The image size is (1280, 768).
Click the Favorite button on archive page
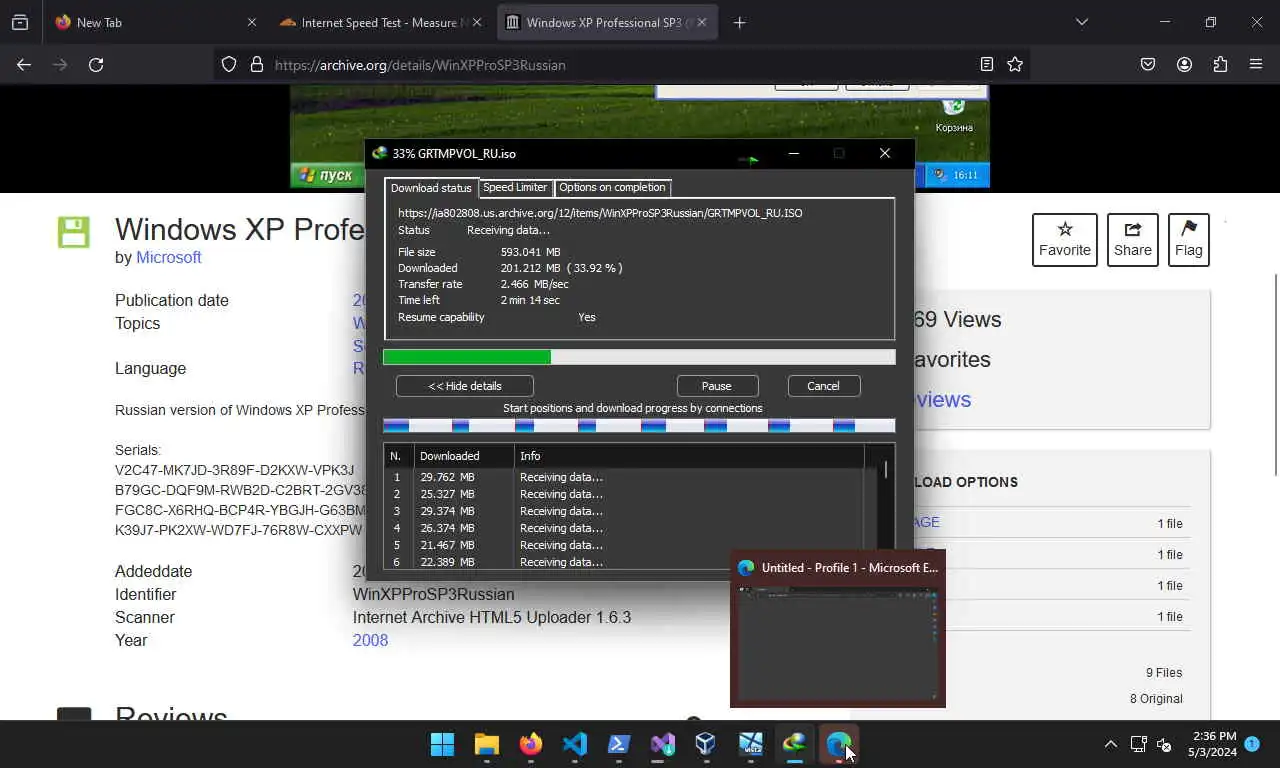pyautogui.click(x=1064, y=240)
